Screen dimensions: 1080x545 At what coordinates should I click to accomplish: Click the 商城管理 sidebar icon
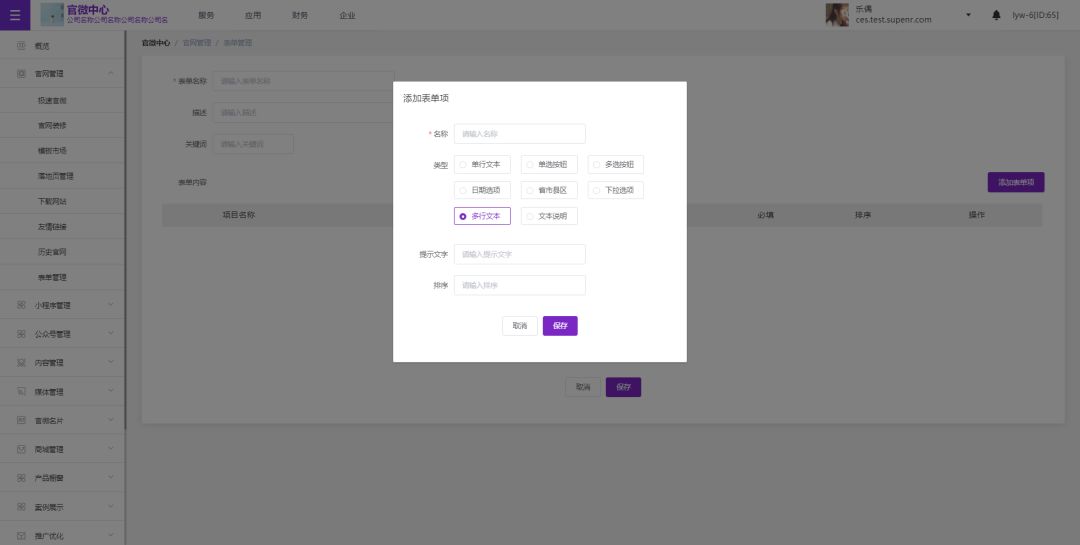pos(21,450)
